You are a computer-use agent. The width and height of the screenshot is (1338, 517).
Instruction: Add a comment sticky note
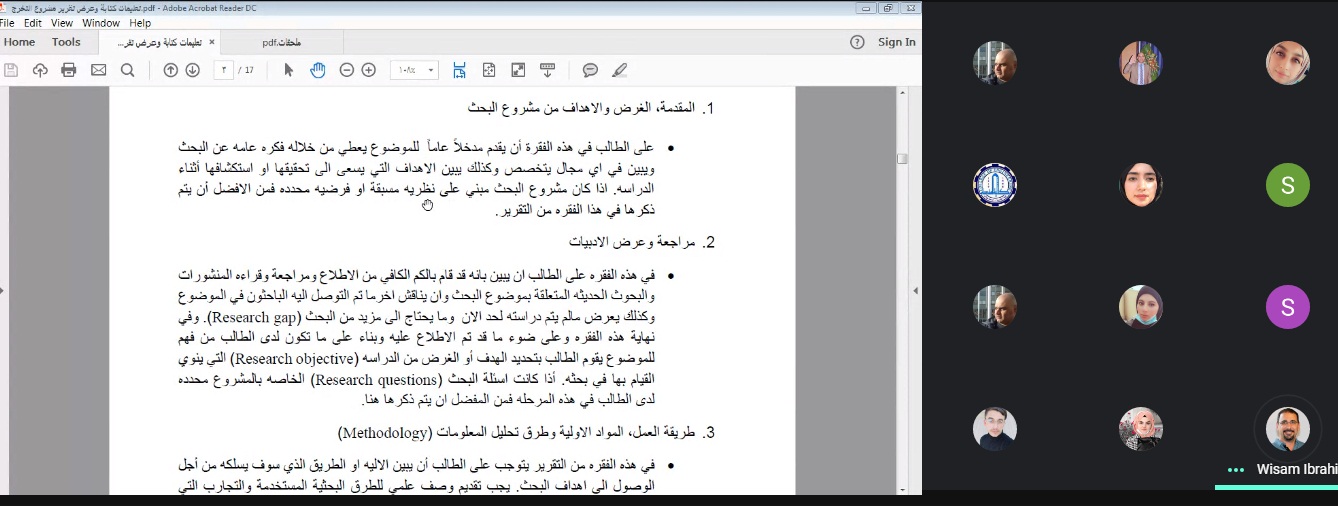(591, 70)
